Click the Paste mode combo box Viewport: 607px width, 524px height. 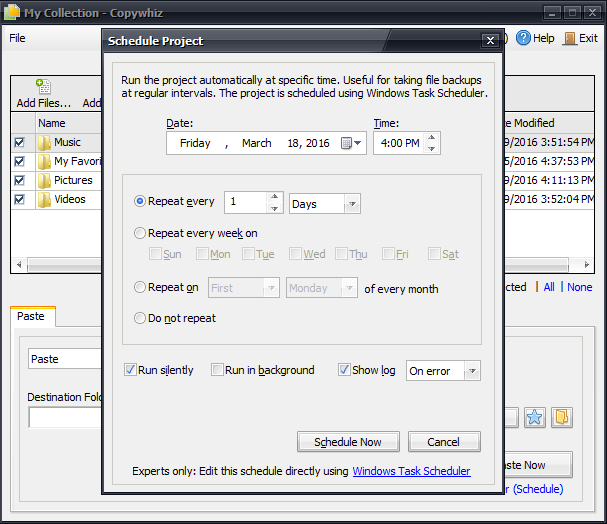pyautogui.click(x=65, y=359)
